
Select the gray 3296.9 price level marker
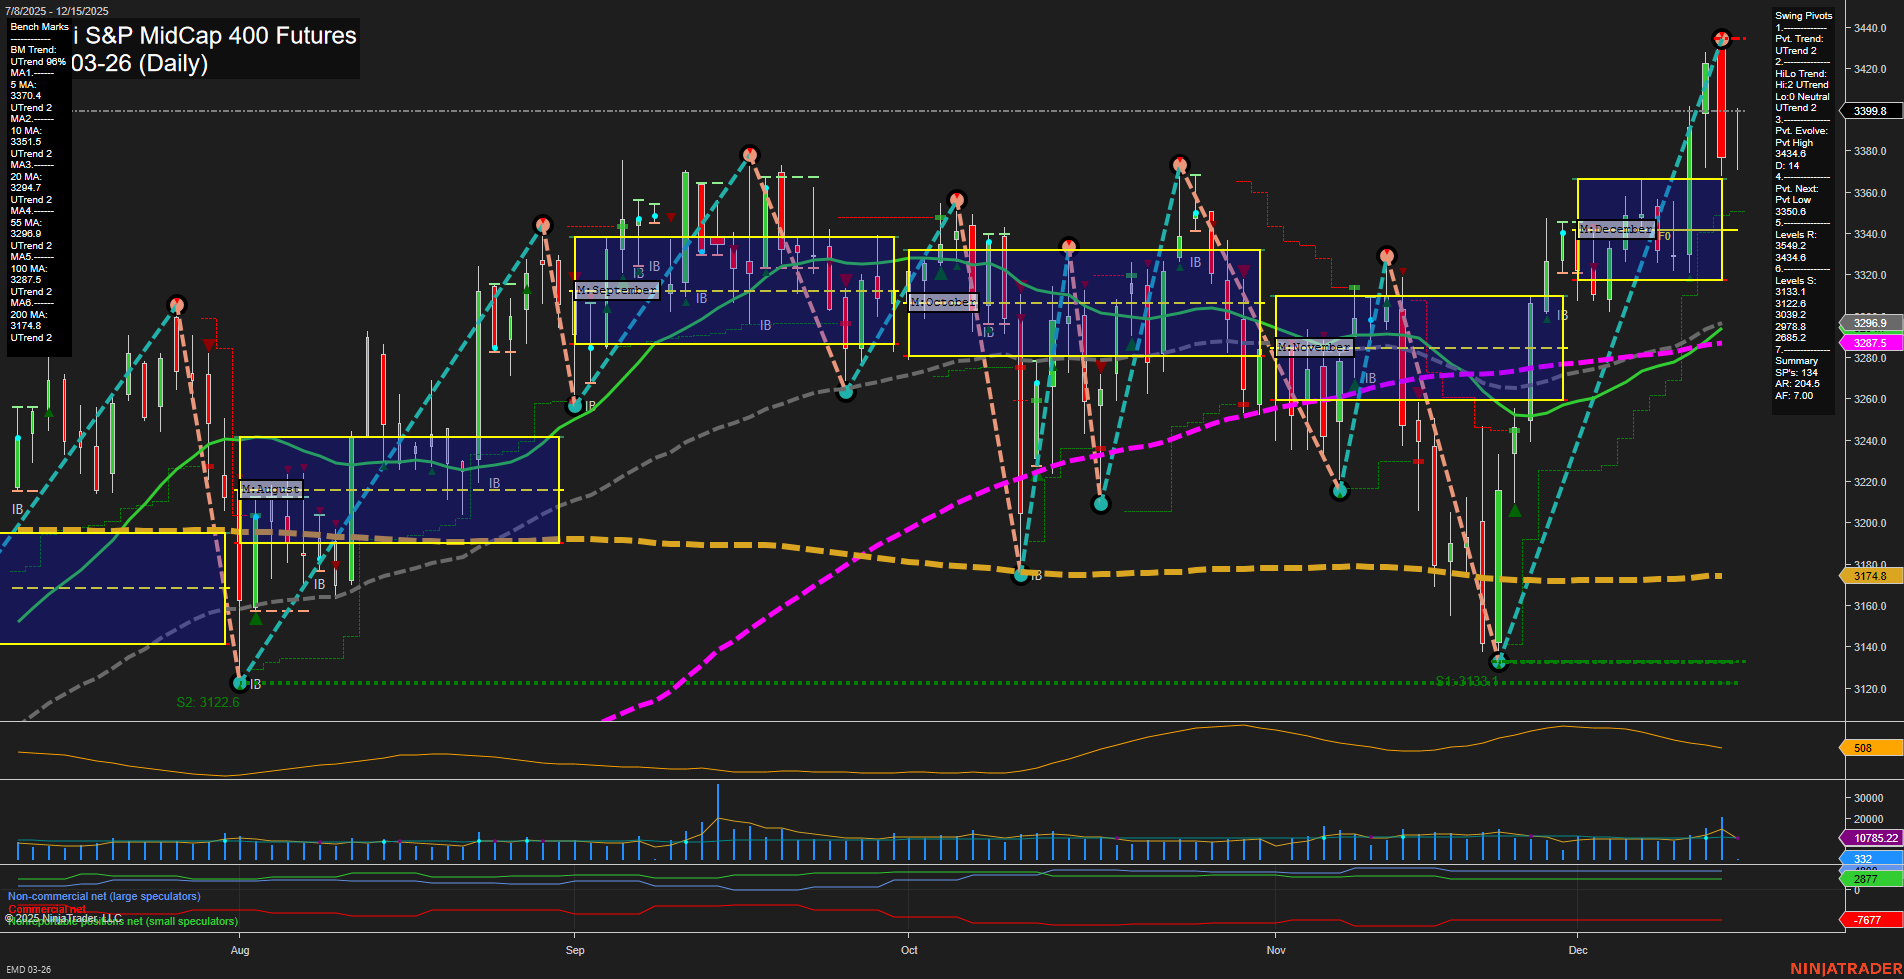point(1869,324)
